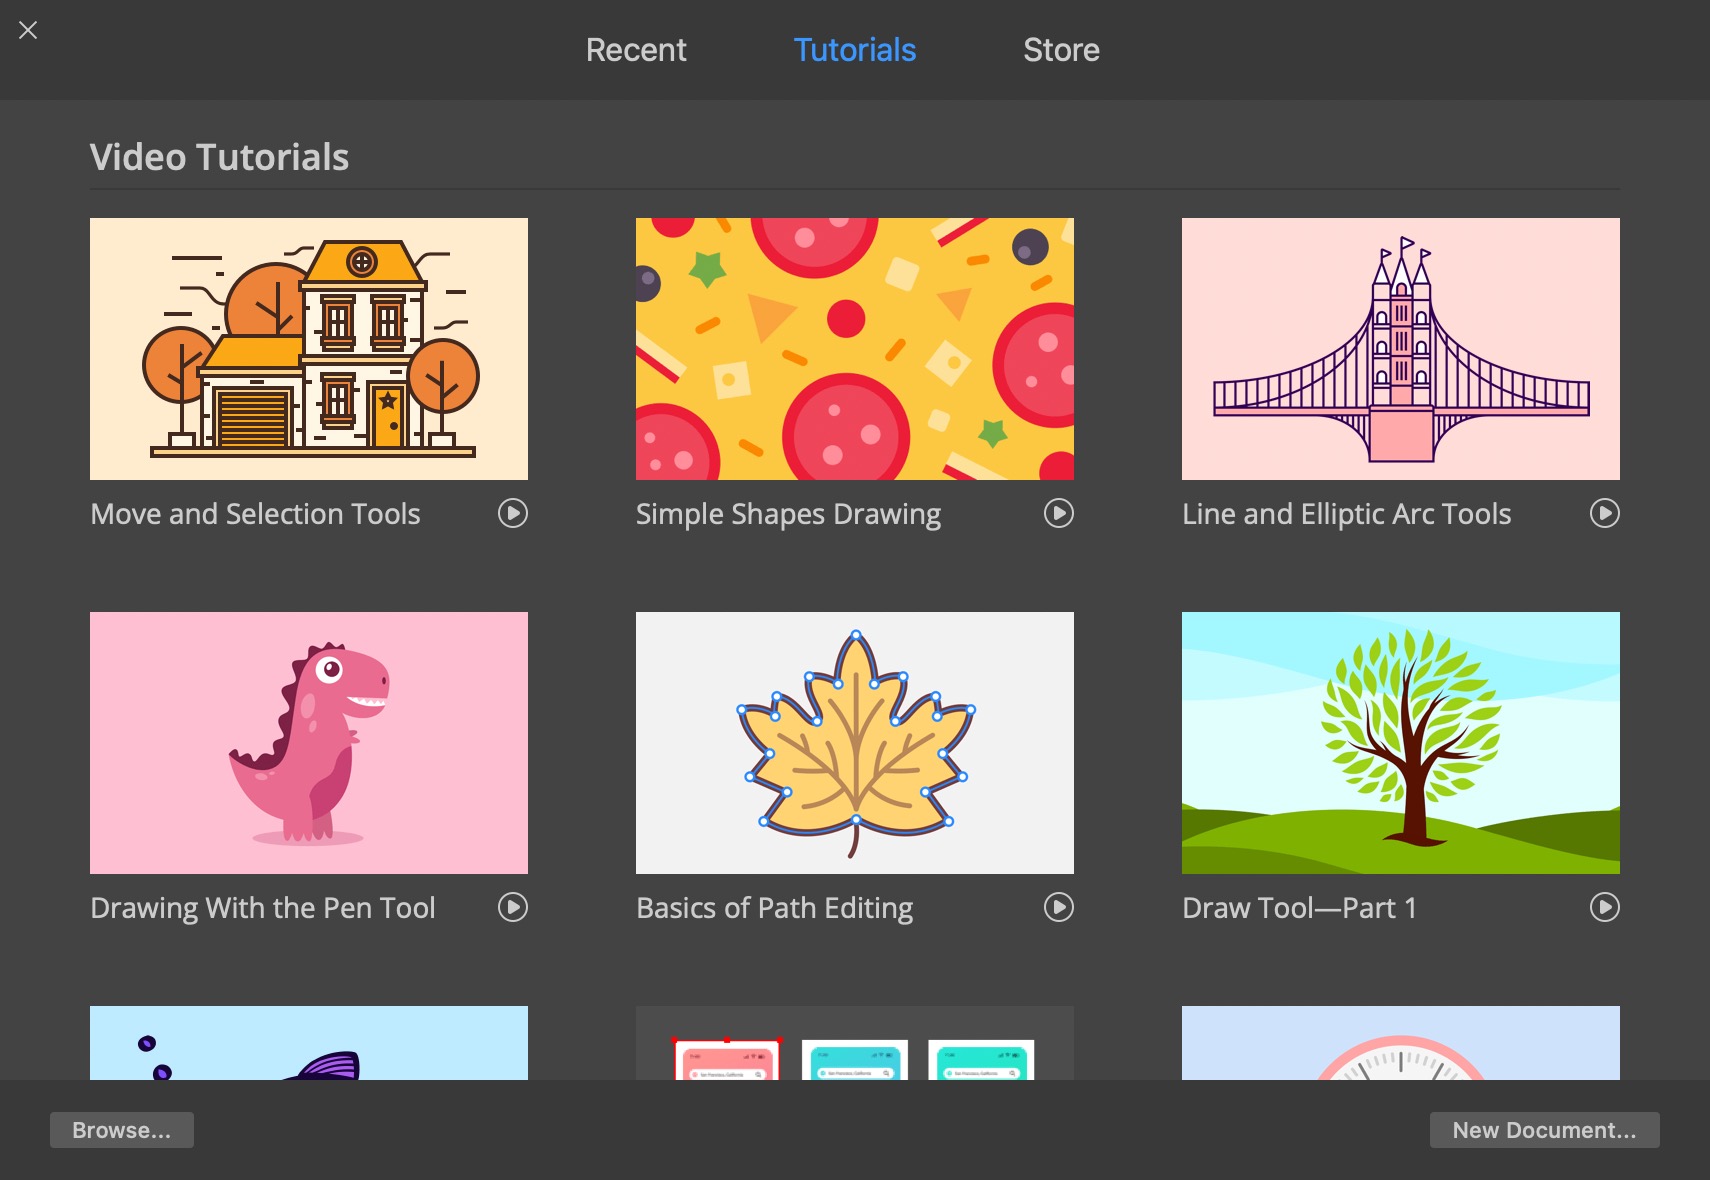The image size is (1710, 1180).
Task: Start the Basics of Path Editing video
Action: click(x=1059, y=908)
